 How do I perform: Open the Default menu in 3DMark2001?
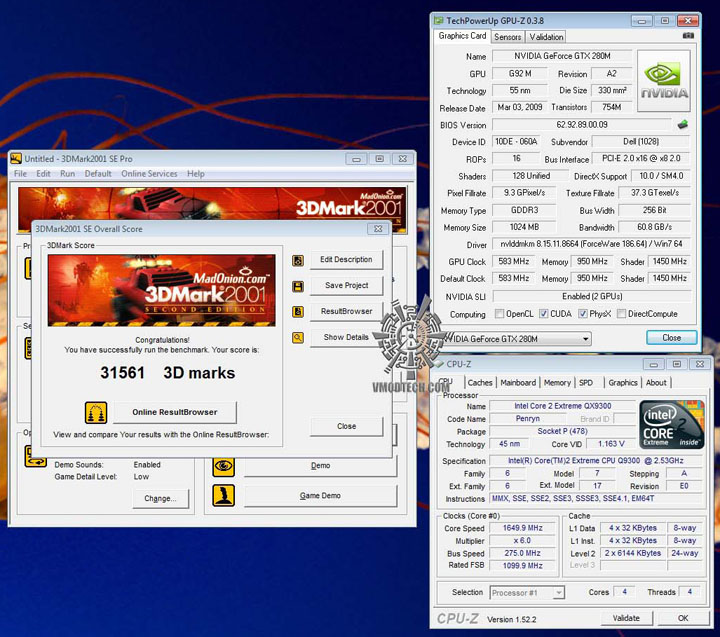[x=98, y=174]
